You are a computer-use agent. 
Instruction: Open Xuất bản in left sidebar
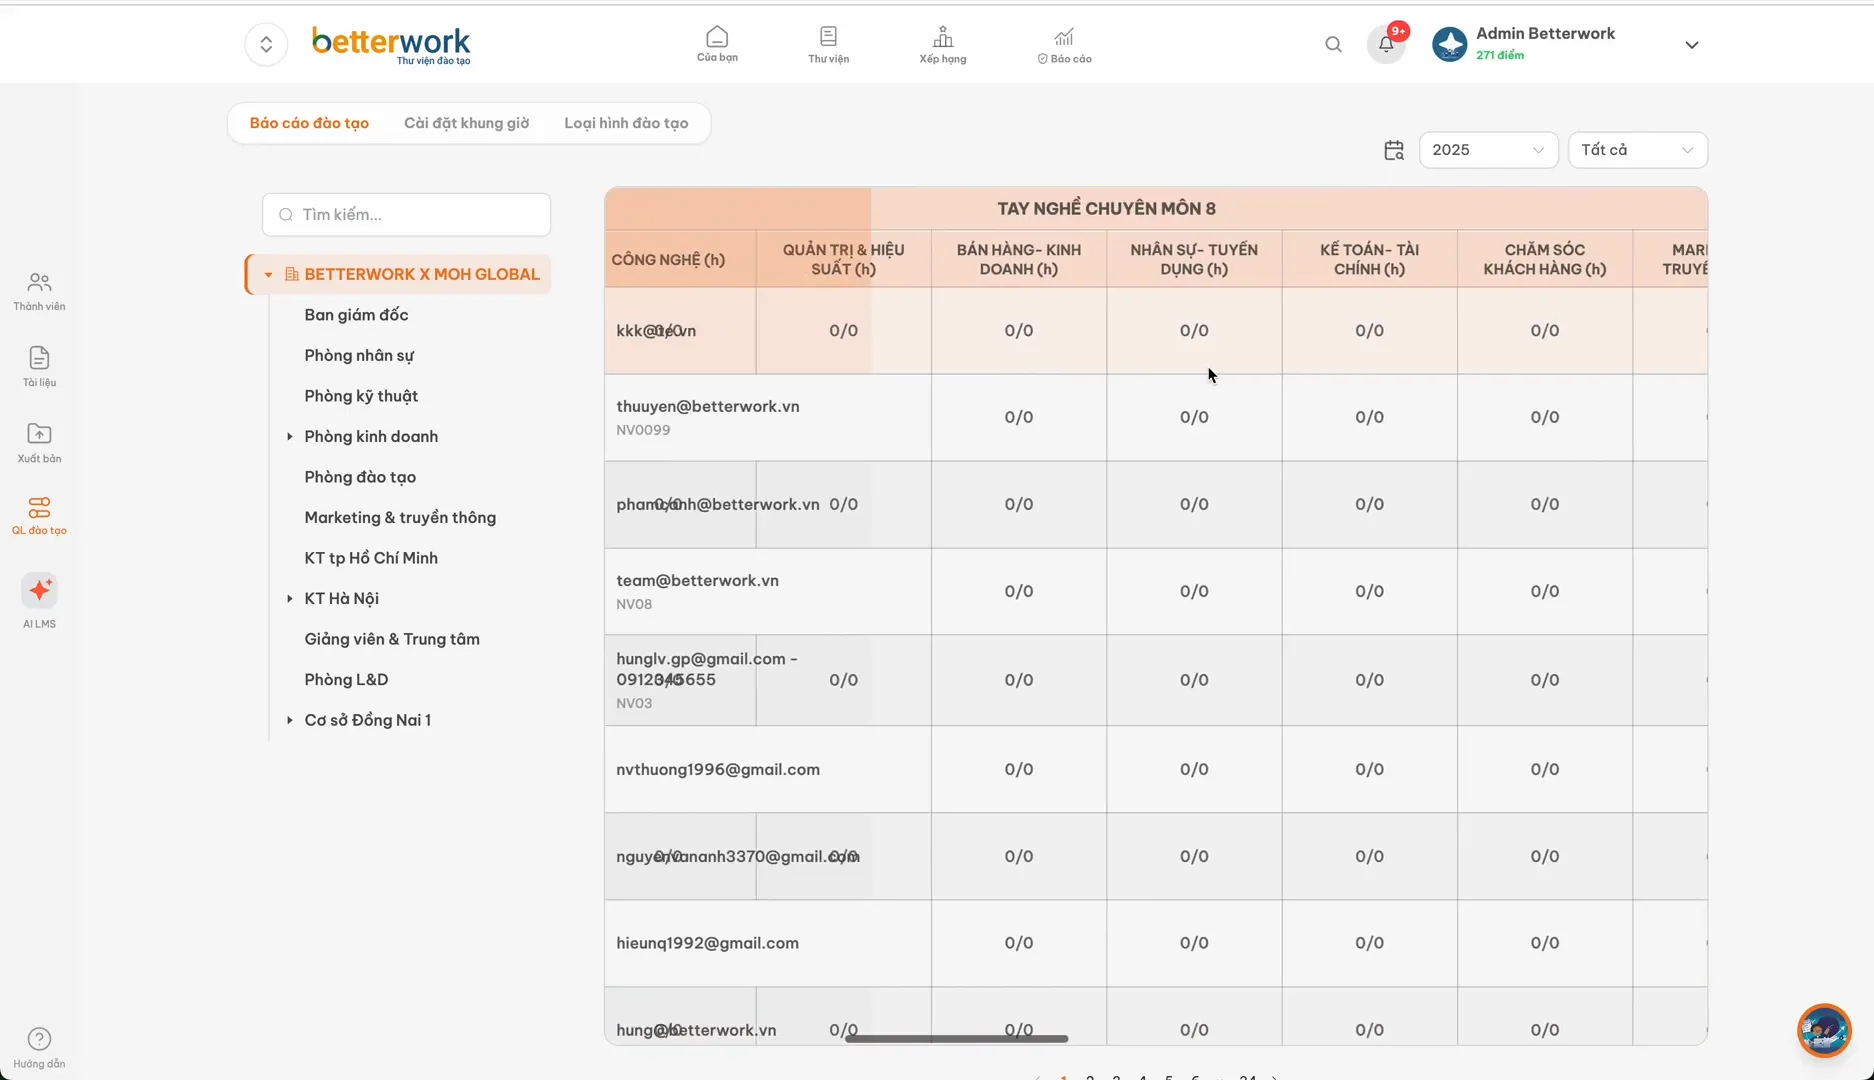[39, 443]
